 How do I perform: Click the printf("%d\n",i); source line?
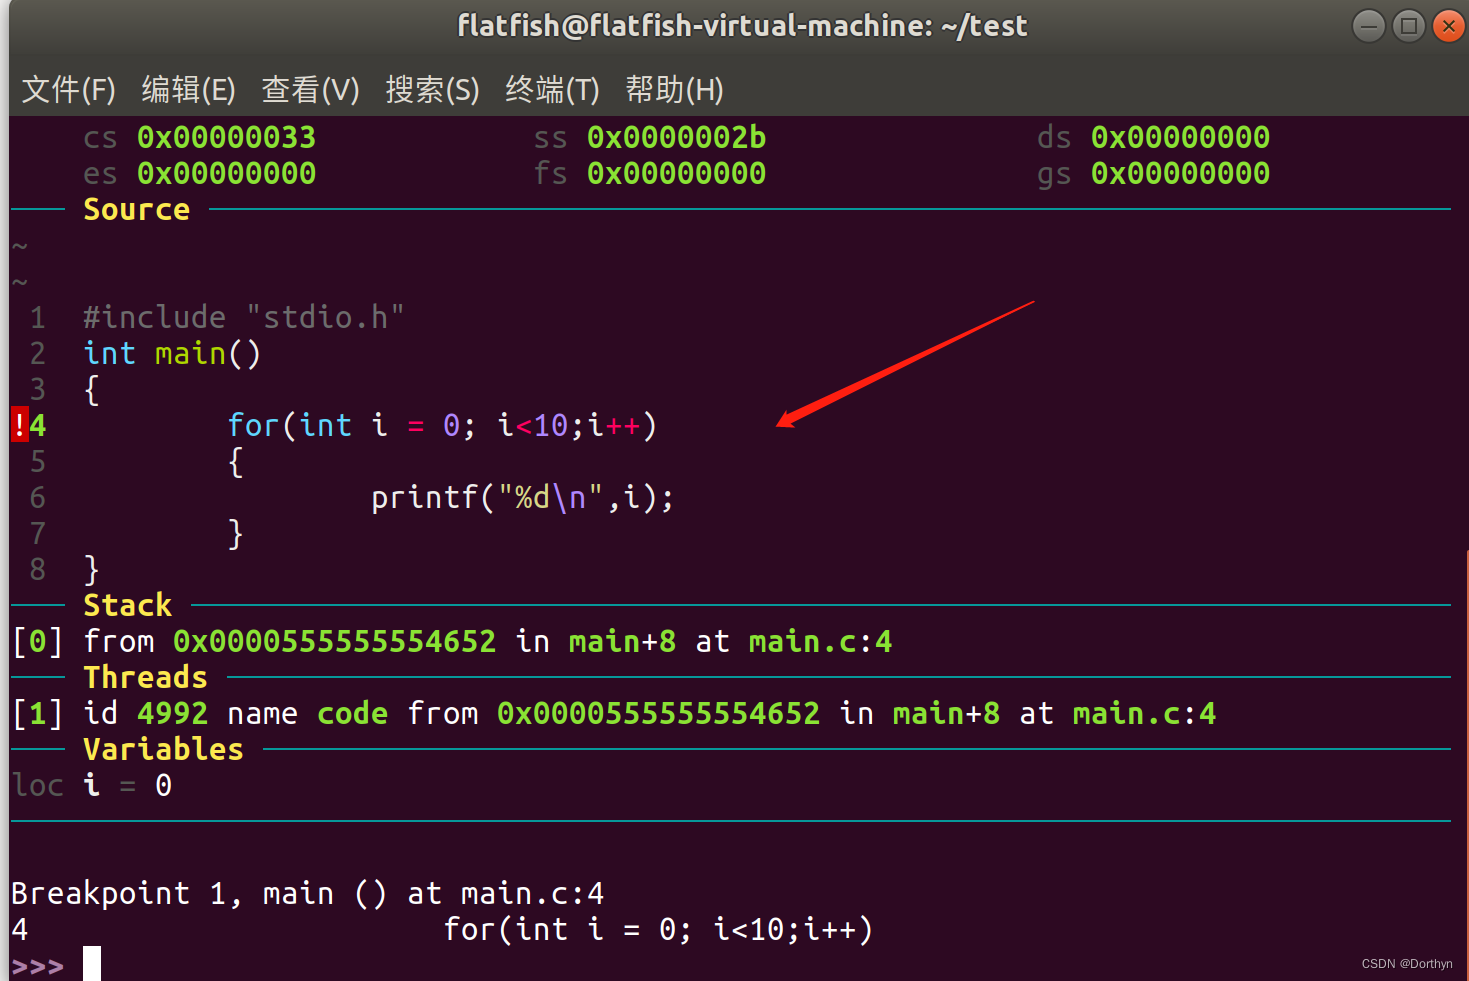tap(523, 497)
